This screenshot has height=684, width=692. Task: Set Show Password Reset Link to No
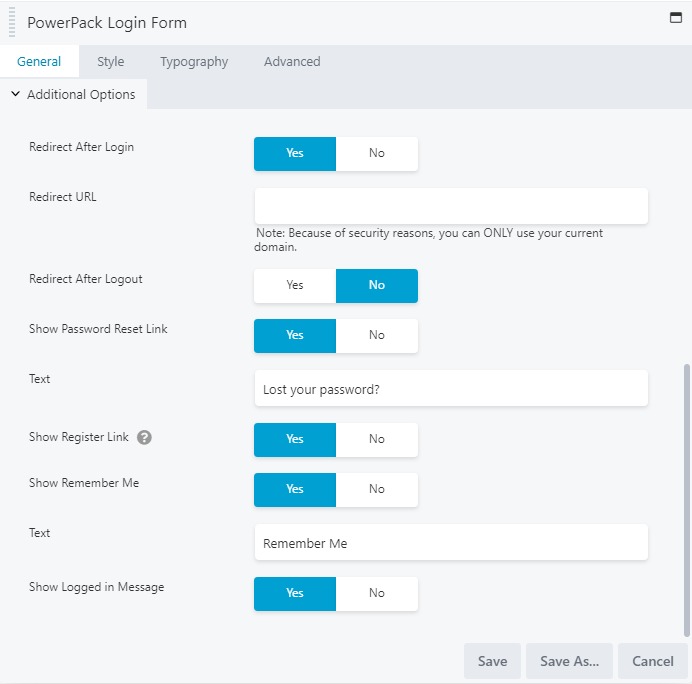click(377, 335)
